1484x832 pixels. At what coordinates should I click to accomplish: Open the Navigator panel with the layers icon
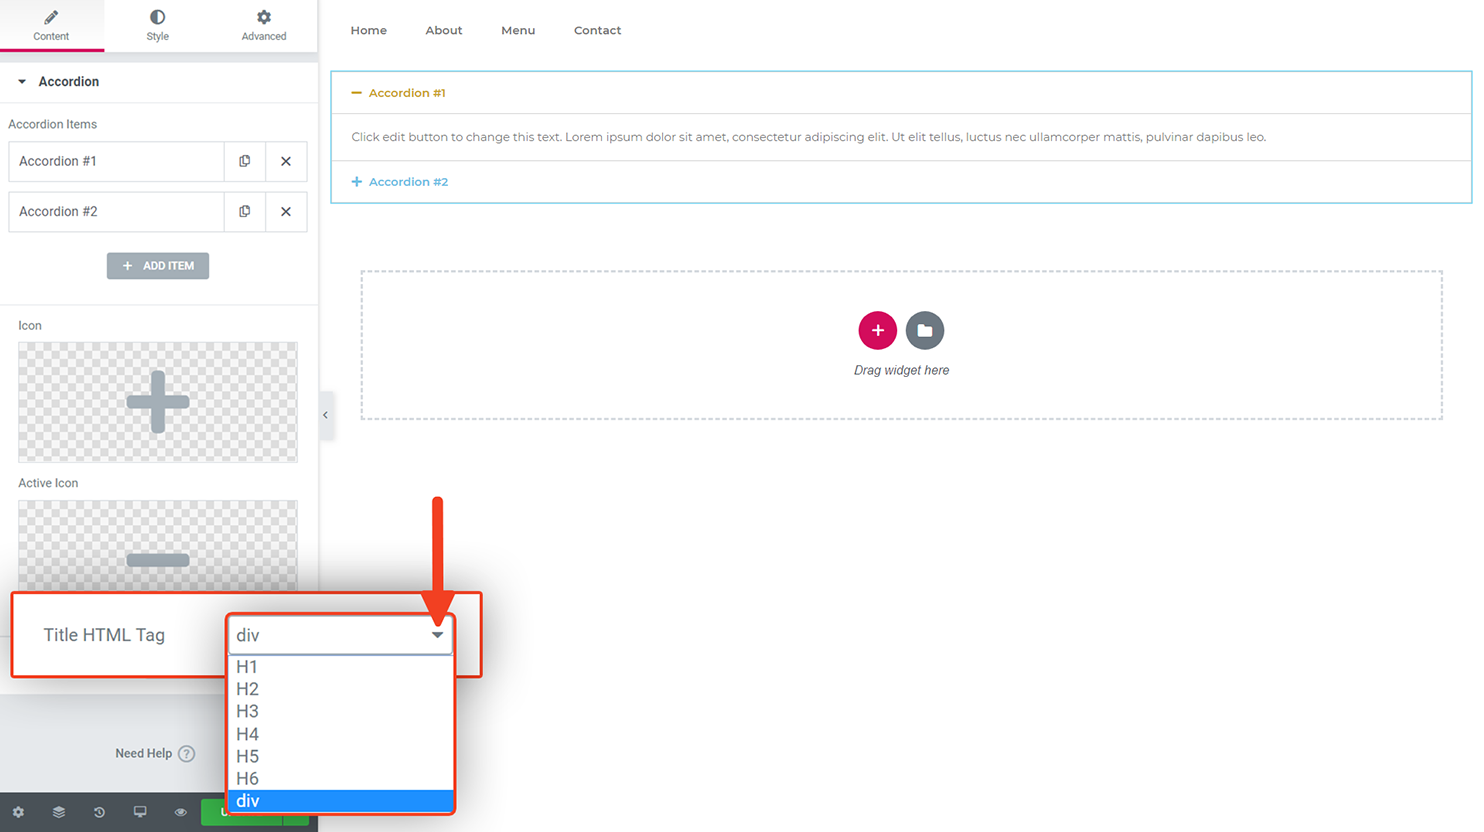(x=58, y=812)
